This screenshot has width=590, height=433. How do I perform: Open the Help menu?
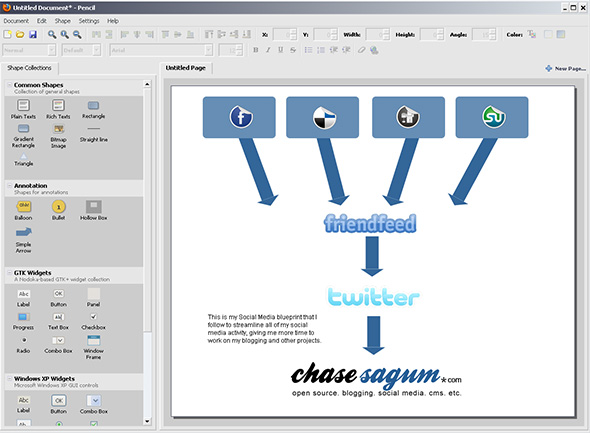click(113, 21)
